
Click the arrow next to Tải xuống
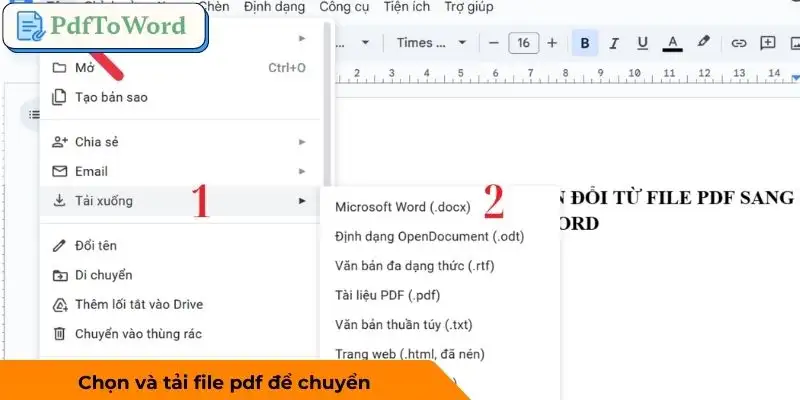pyautogui.click(x=302, y=201)
